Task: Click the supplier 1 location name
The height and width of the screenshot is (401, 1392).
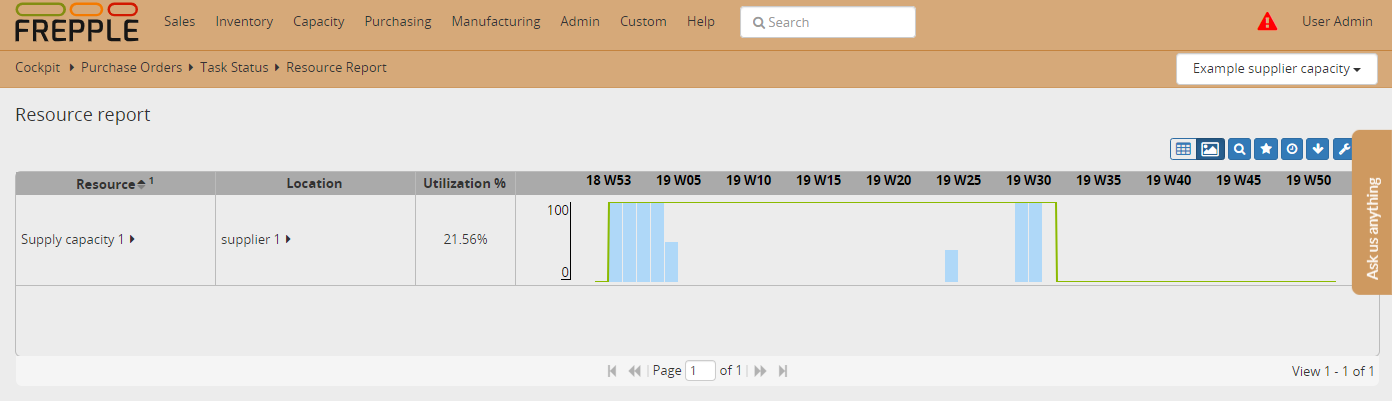Action: (251, 240)
